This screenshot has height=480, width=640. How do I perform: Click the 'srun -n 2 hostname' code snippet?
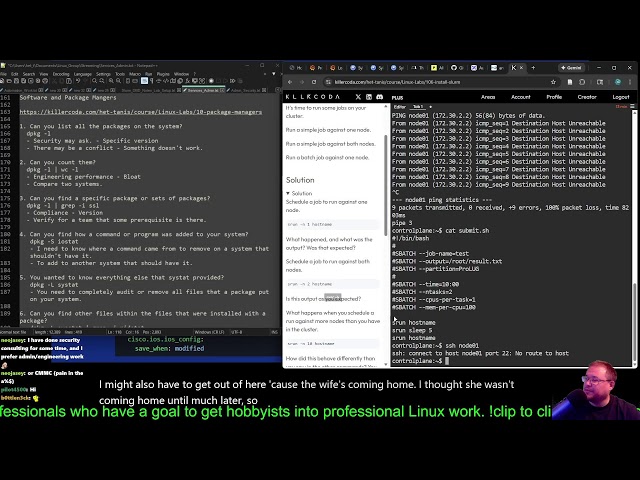(333, 284)
